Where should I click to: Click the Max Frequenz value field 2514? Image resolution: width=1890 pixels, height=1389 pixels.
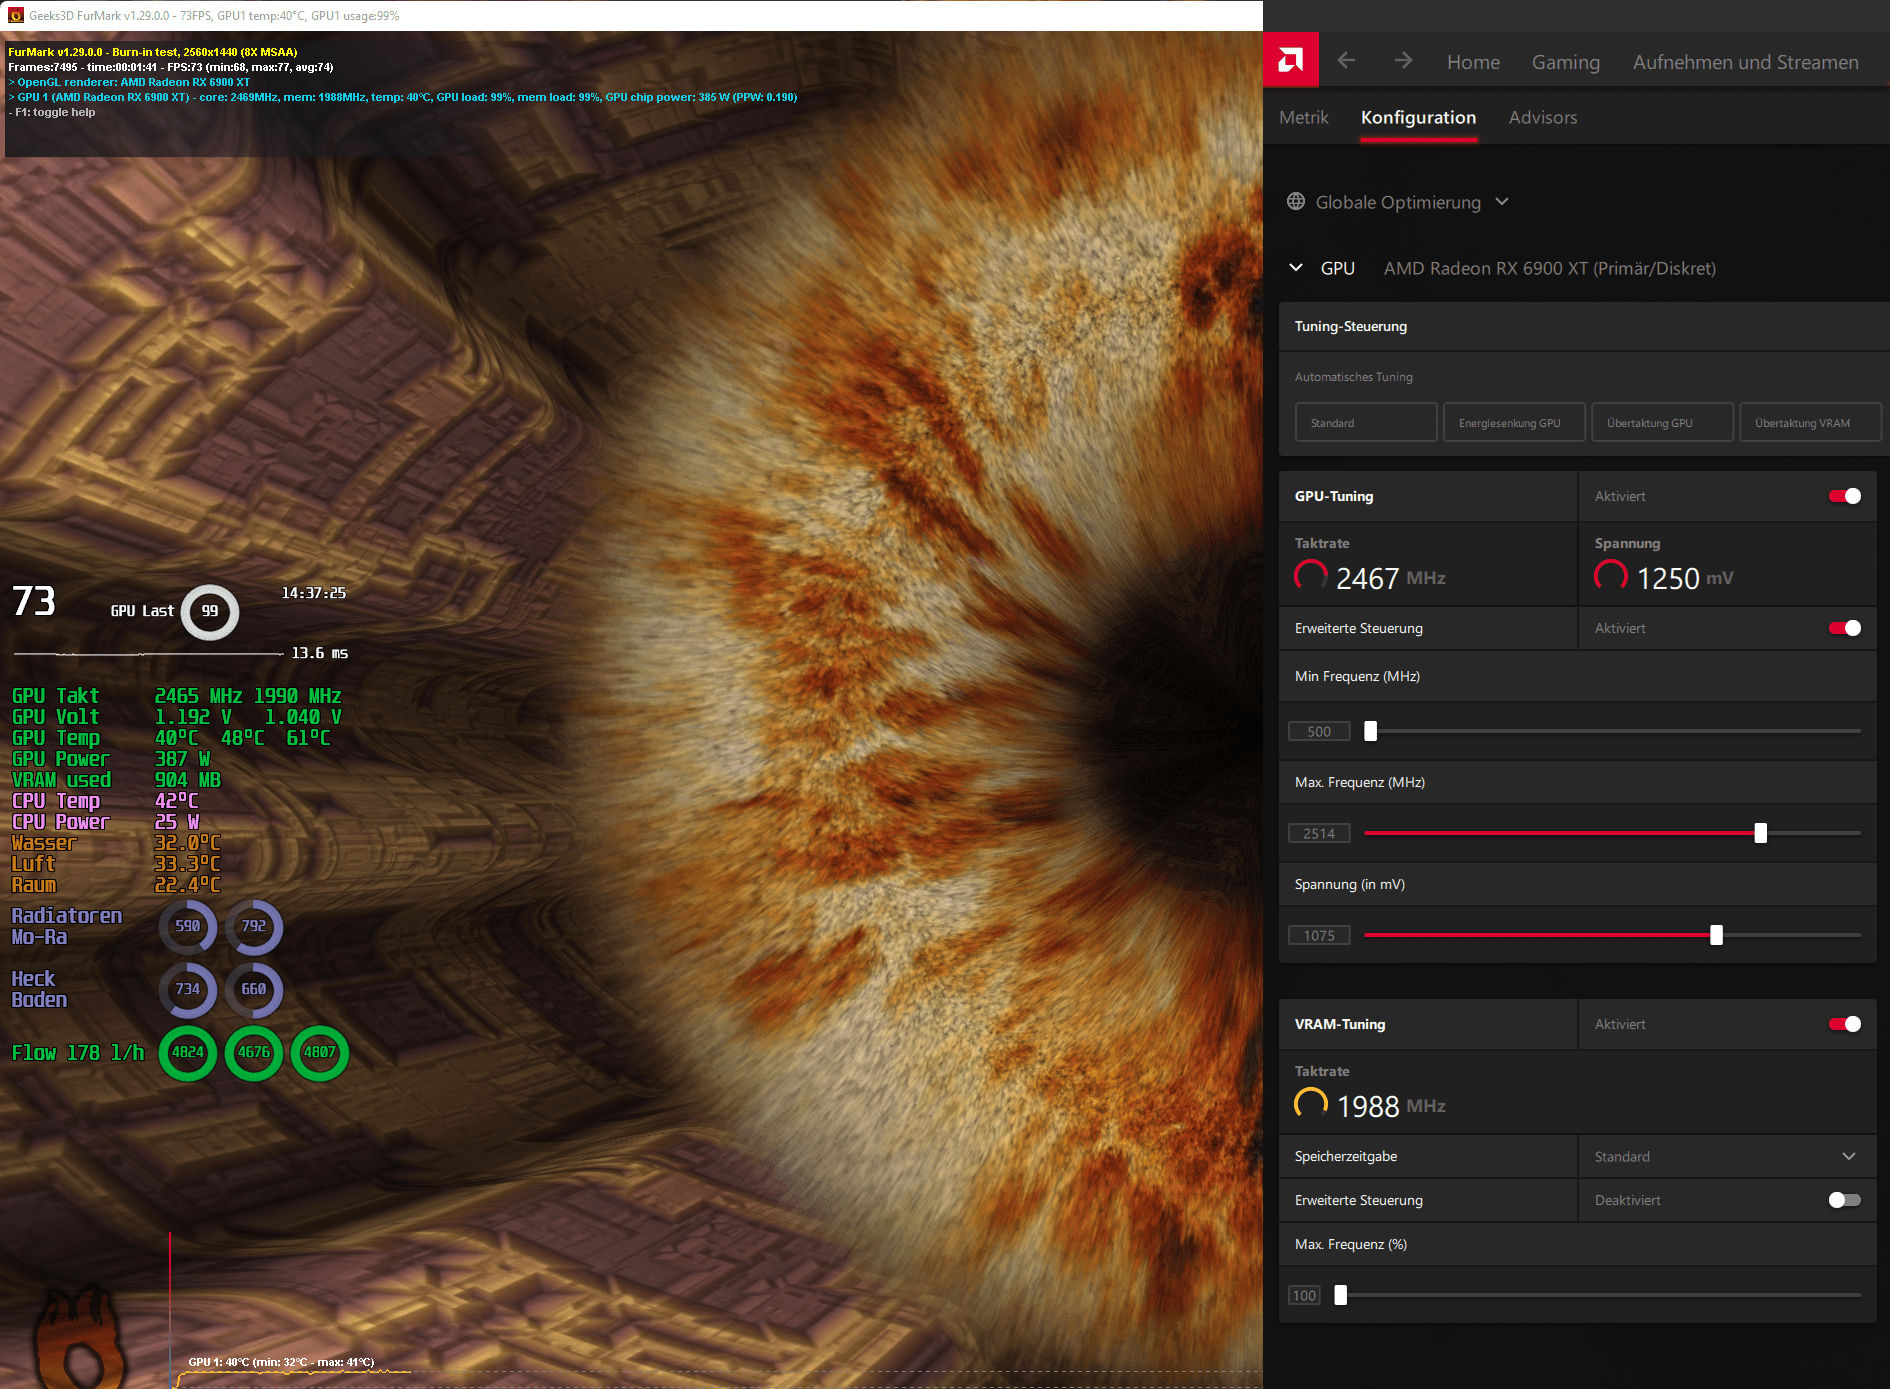pyautogui.click(x=1319, y=833)
